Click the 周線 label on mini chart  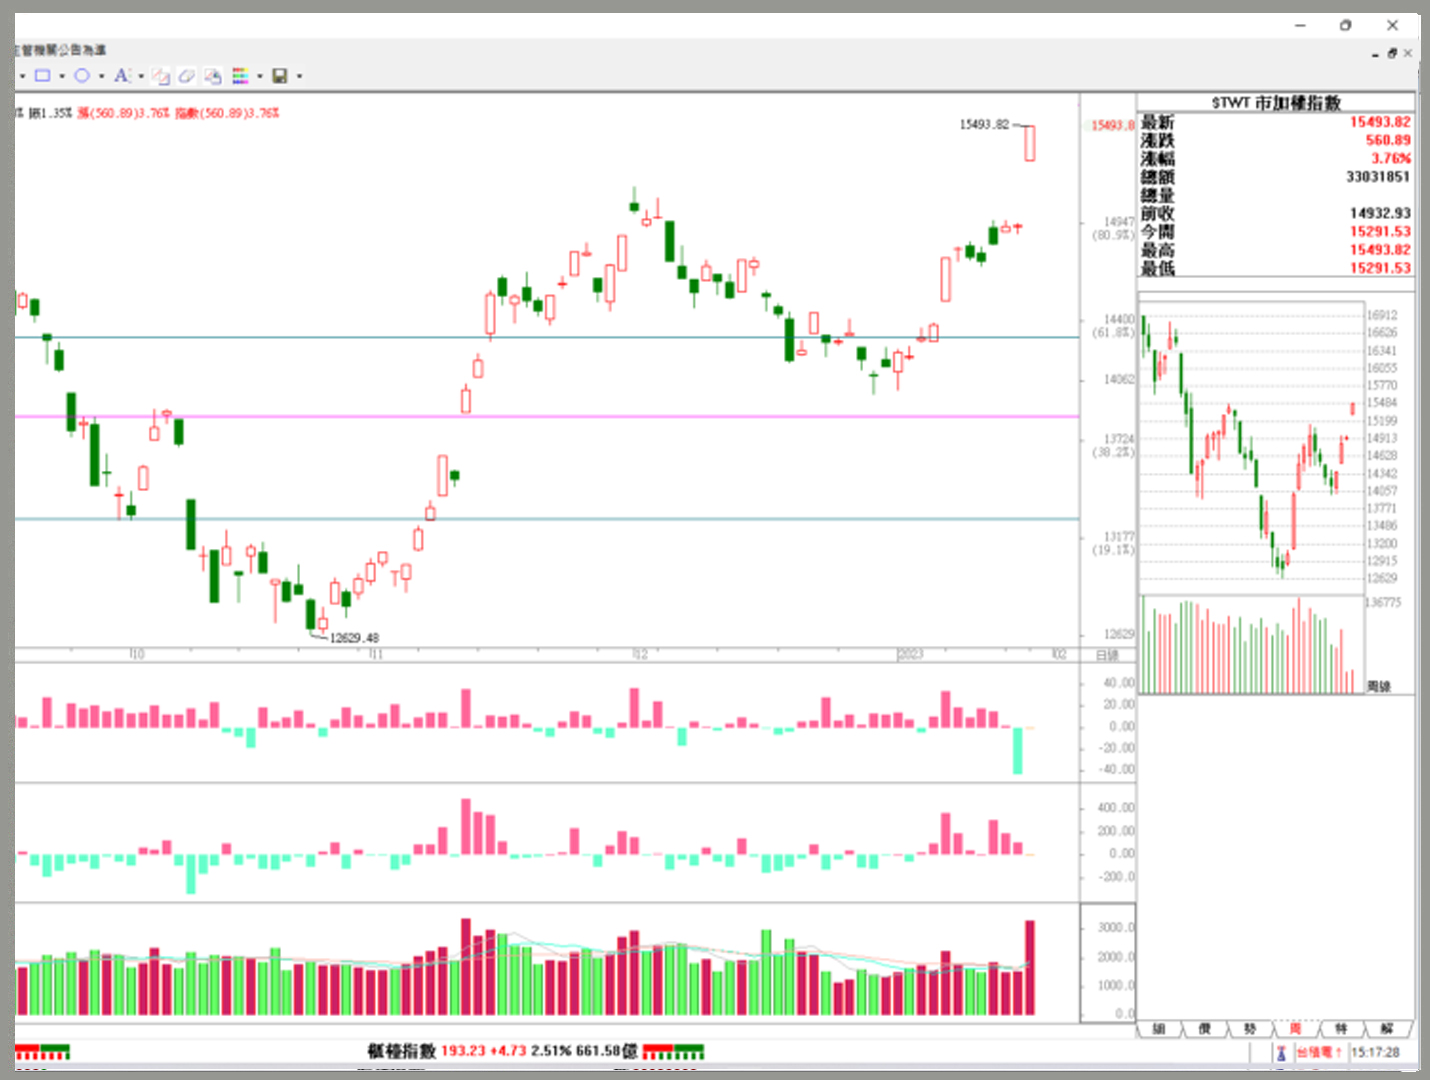tap(1379, 686)
